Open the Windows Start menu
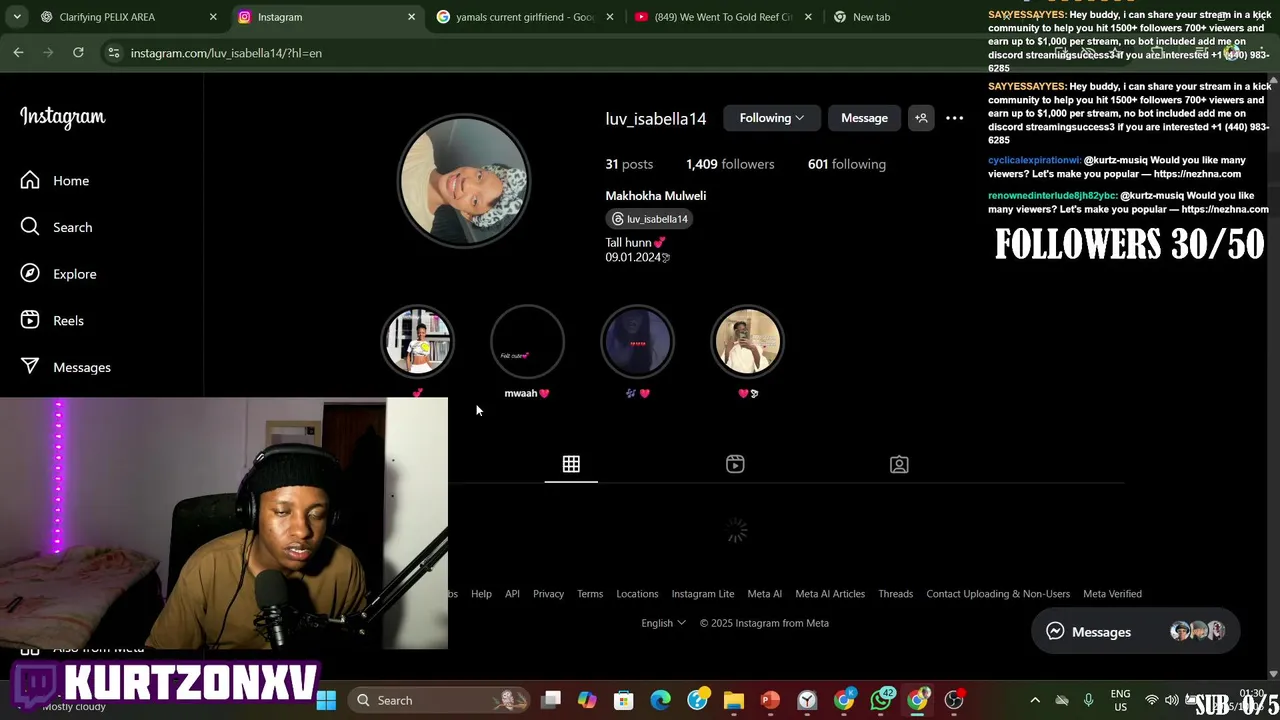 pos(326,701)
